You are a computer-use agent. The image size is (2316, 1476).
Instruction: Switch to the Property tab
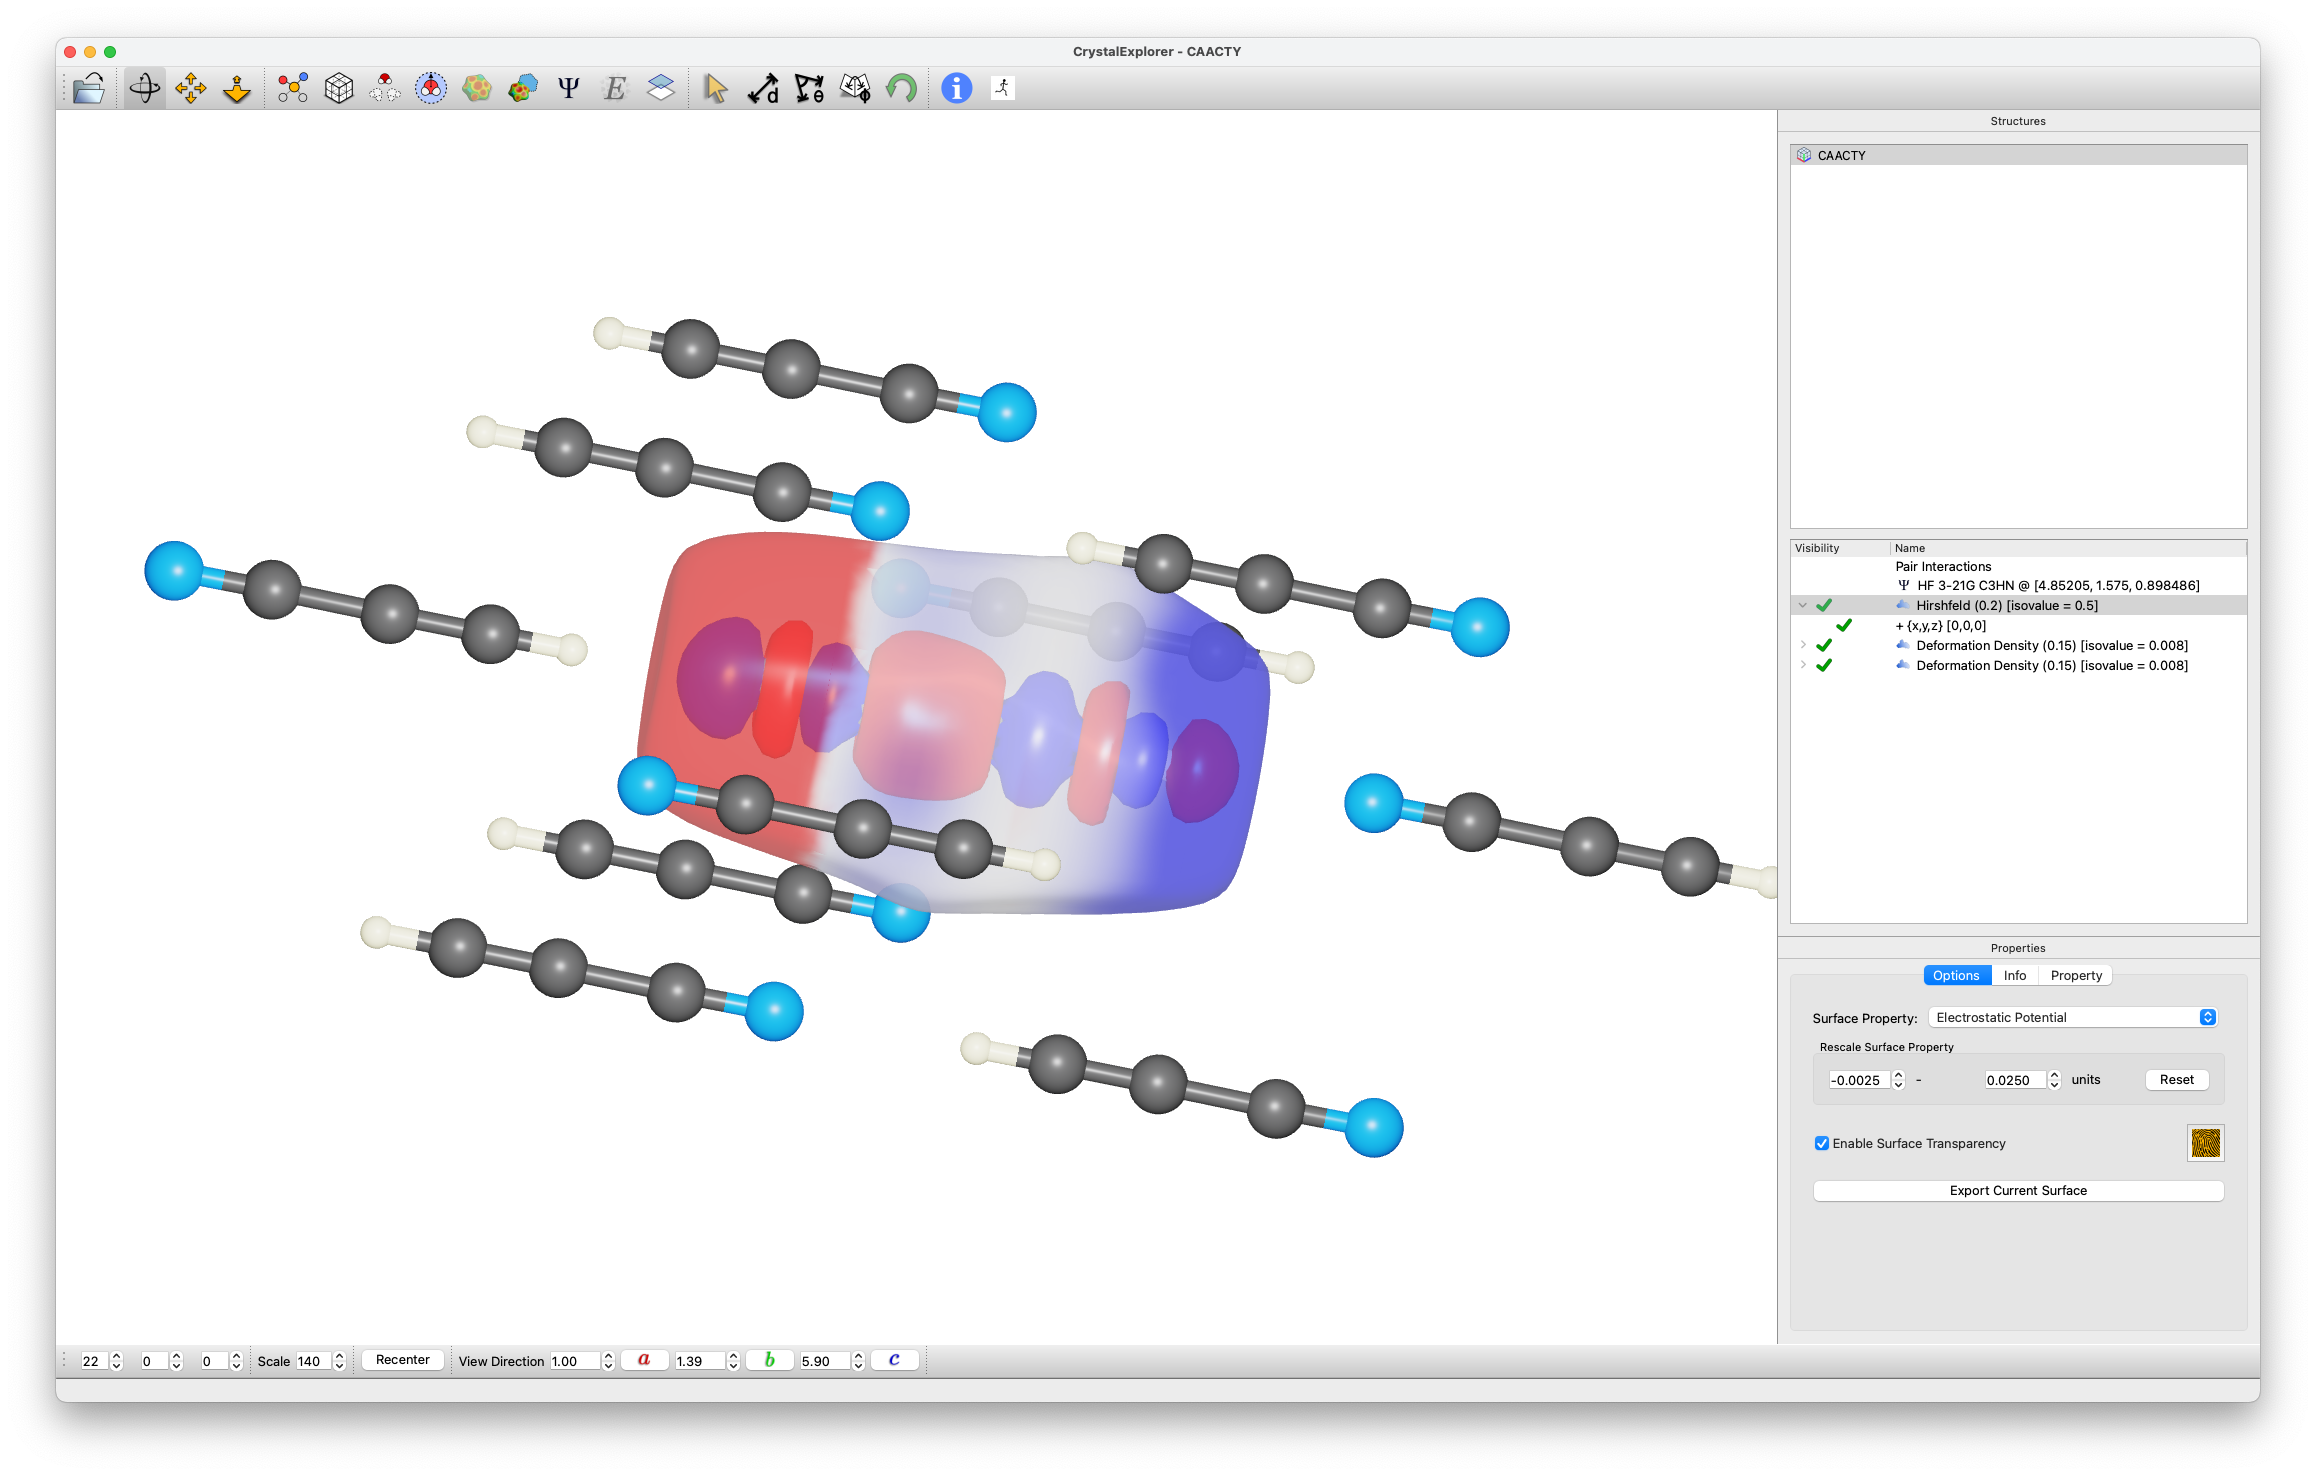point(2076,975)
